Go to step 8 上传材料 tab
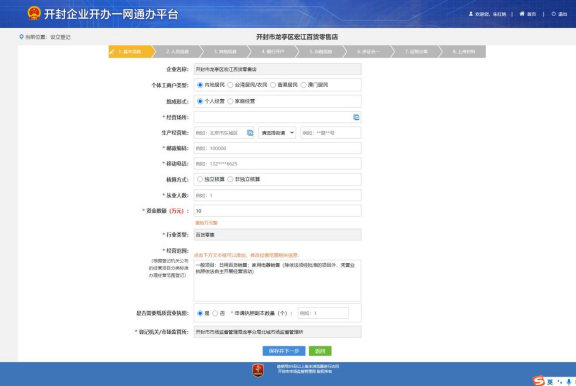 464,52
